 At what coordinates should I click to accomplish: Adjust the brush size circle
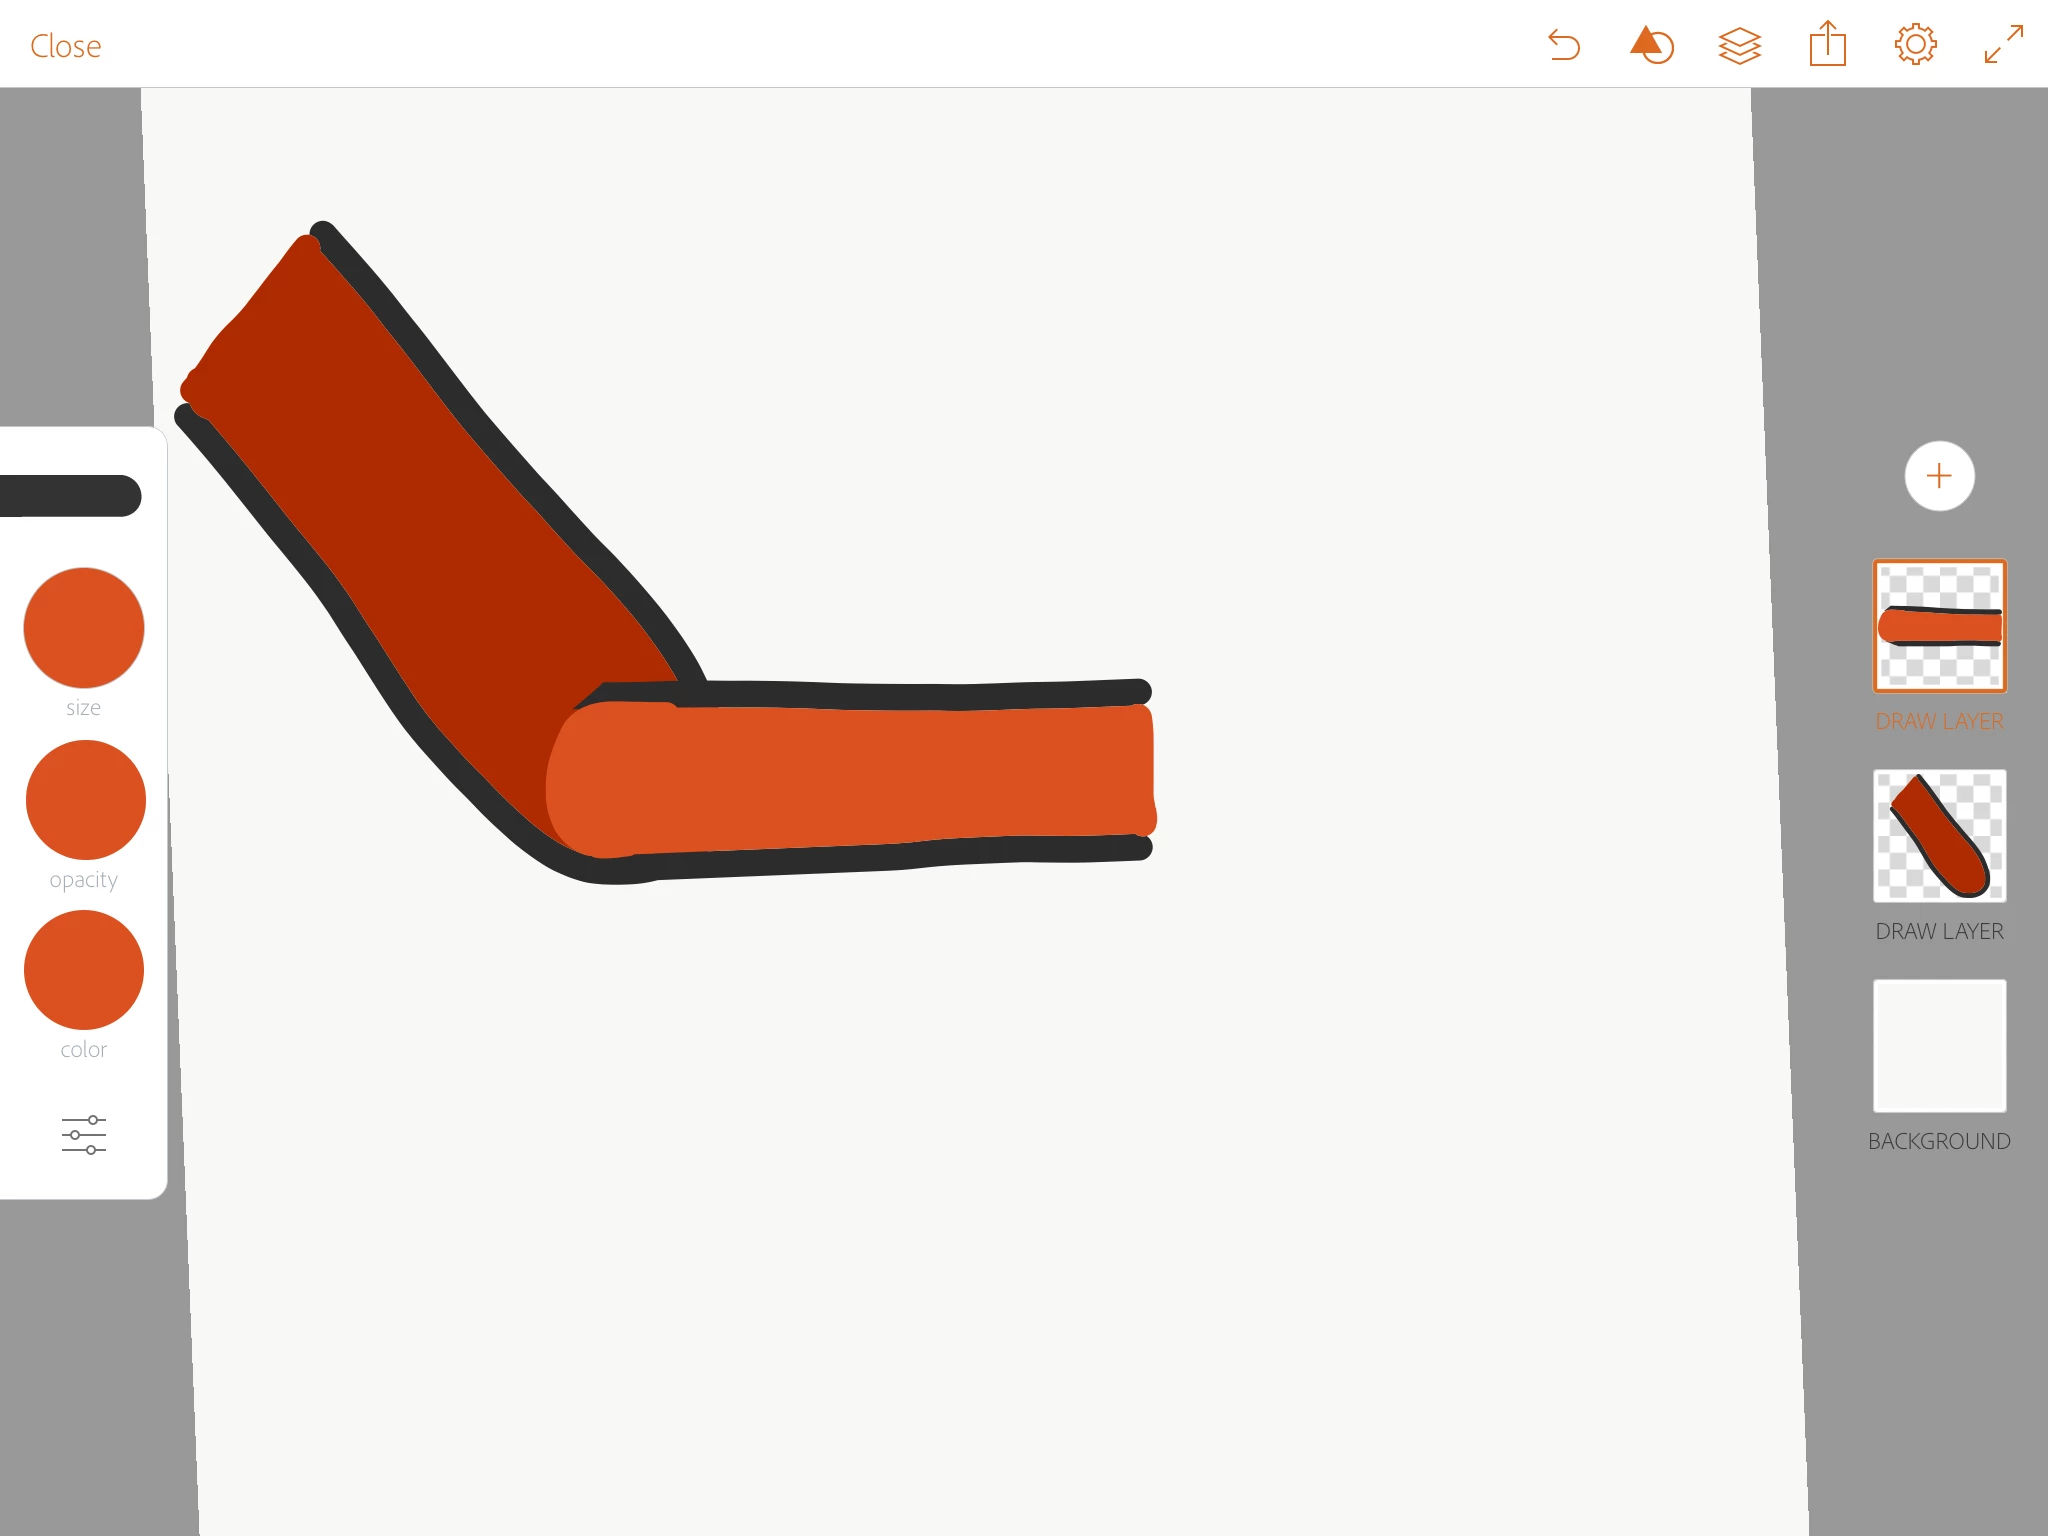tap(84, 628)
